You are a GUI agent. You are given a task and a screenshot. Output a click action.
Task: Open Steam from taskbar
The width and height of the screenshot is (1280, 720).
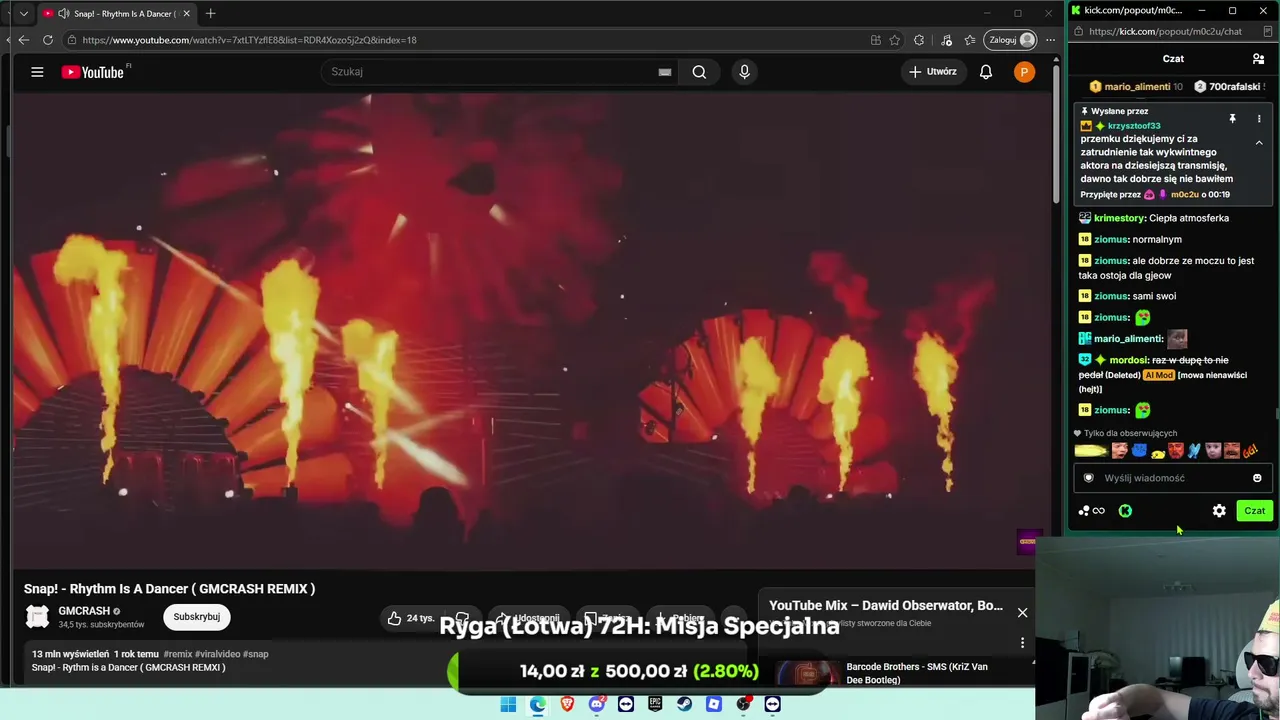(685, 704)
